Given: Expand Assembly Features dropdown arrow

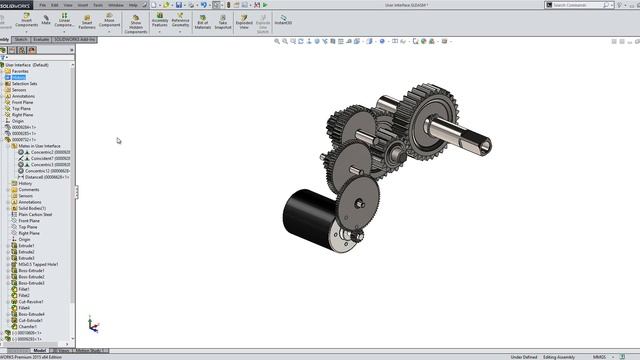Looking at the screenshot, I should pos(160,31).
